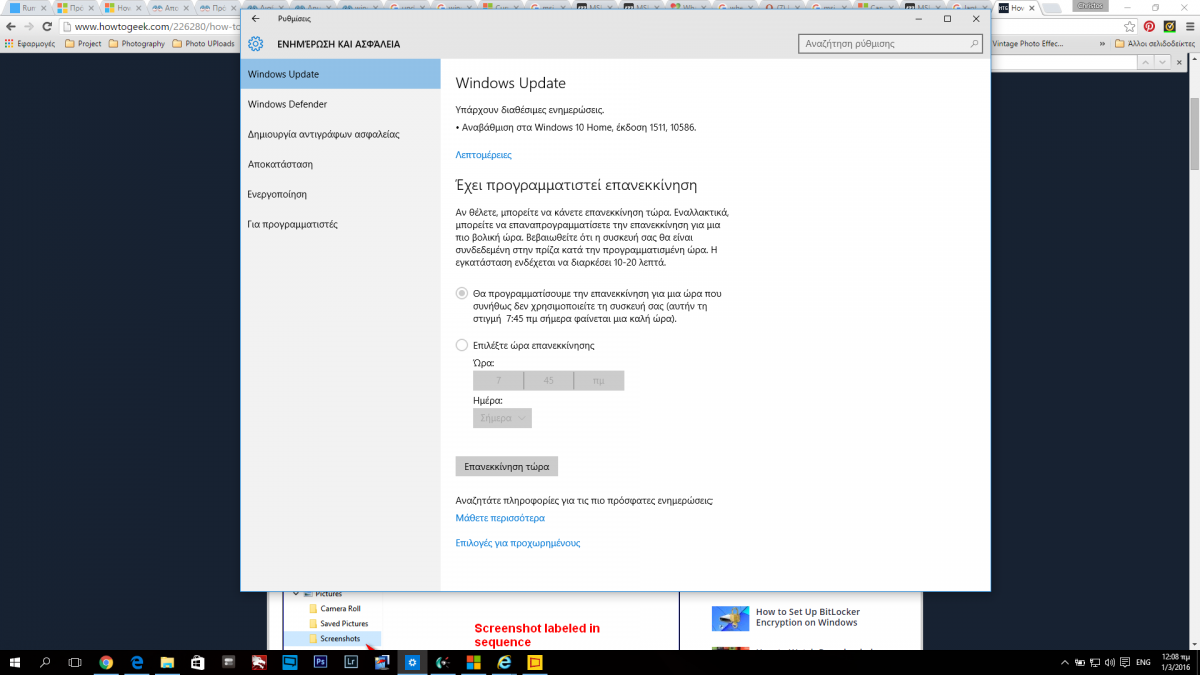Click the Settings back arrow
Image resolution: width=1200 pixels, height=675 pixels.
click(x=256, y=18)
